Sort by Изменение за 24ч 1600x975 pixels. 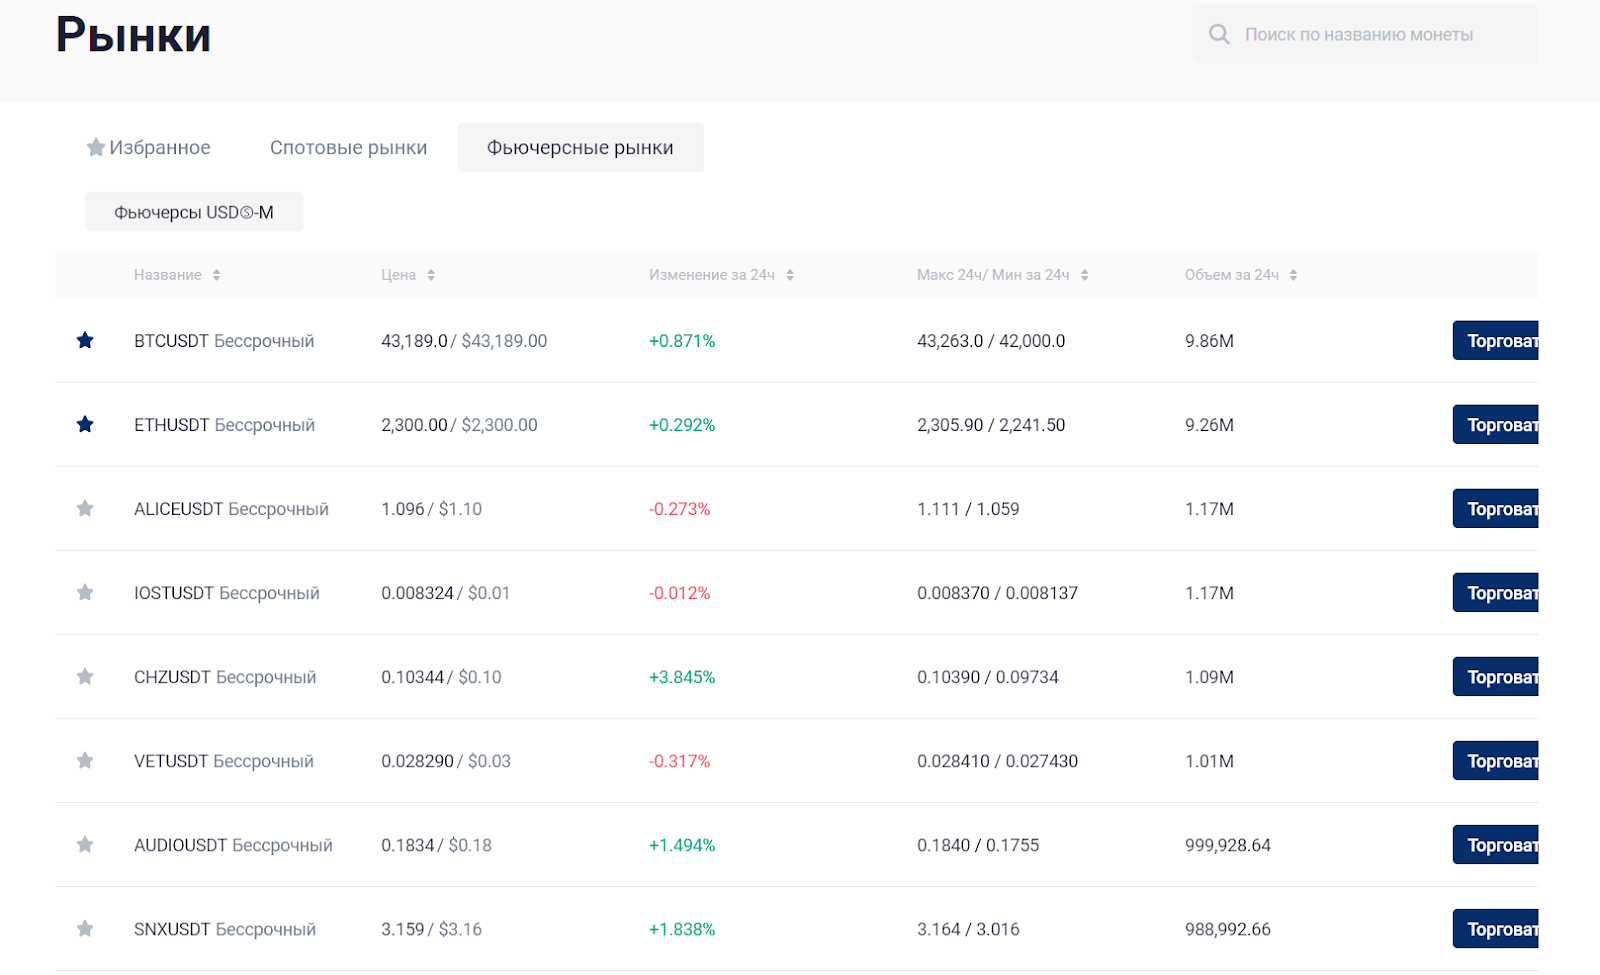790,275
